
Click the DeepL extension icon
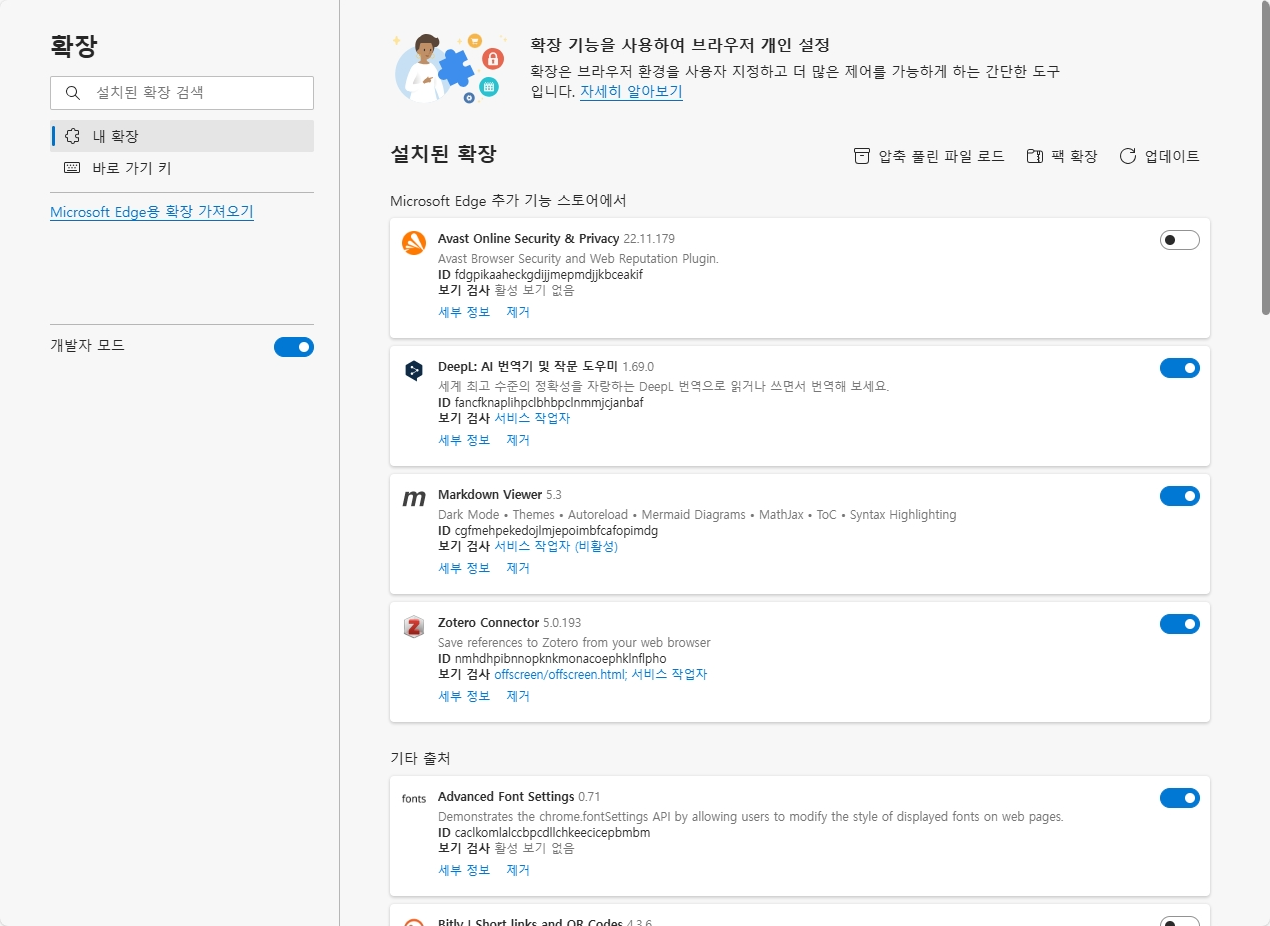tap(414, 371)
